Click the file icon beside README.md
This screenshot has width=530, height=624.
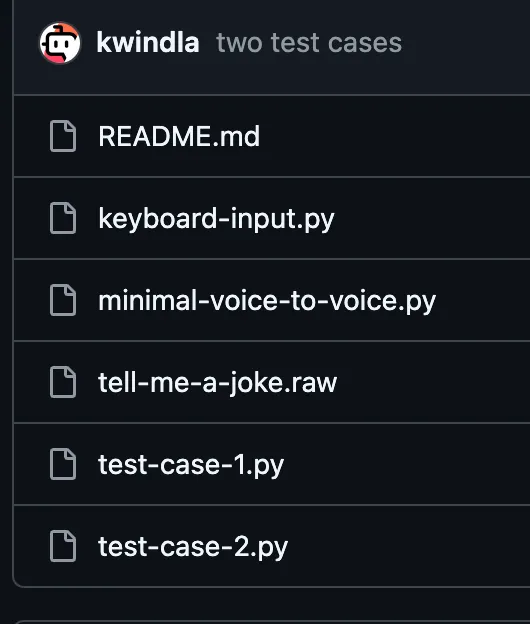[x=63, y=136]
